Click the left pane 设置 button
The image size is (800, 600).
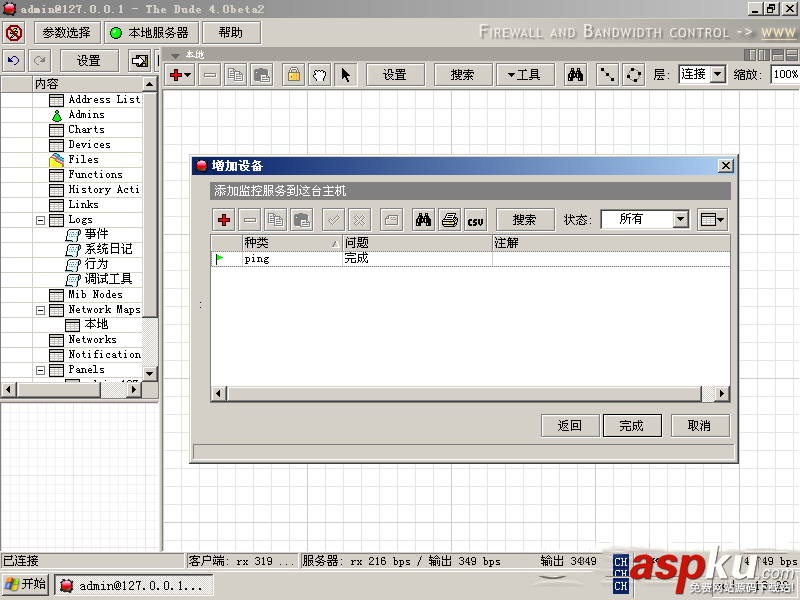tap(89, 61)
